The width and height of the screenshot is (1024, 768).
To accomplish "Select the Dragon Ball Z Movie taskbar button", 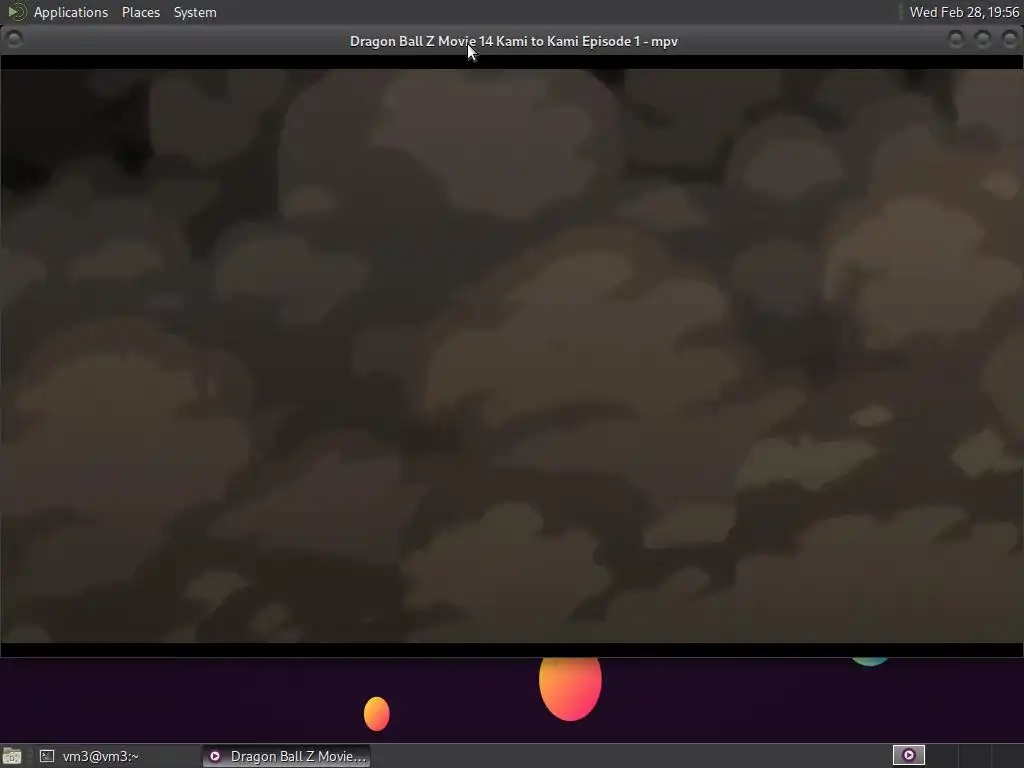I will 287,756.
